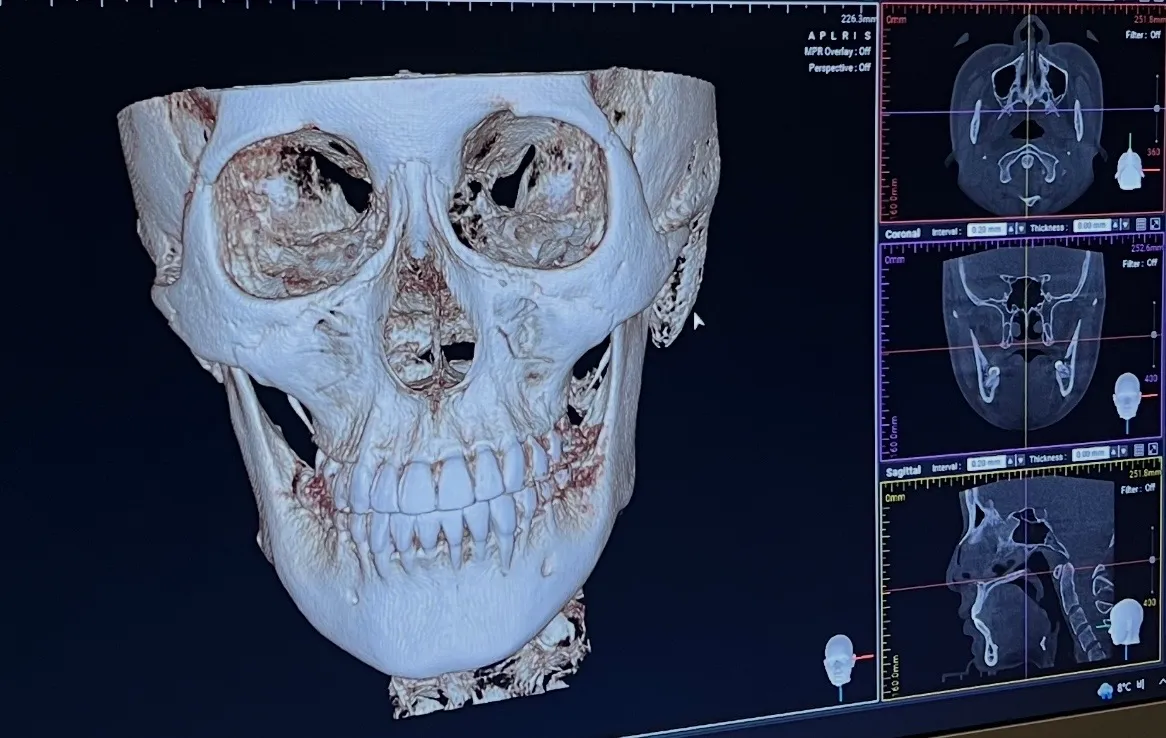Toggle Perspective setting in 3D view
The image size is (1166, 738).
click(x=840, y=68)
